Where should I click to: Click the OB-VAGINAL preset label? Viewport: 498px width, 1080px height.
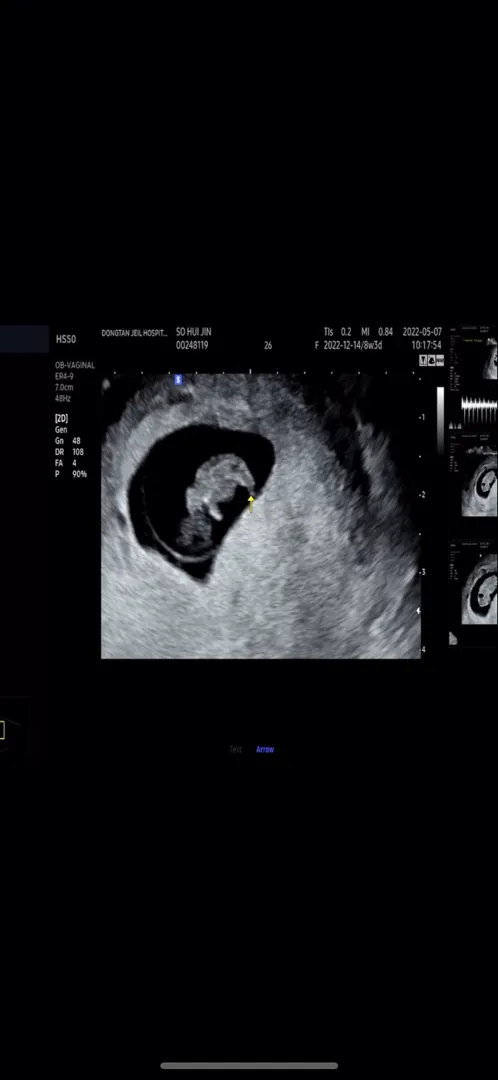tap(75, 366)
